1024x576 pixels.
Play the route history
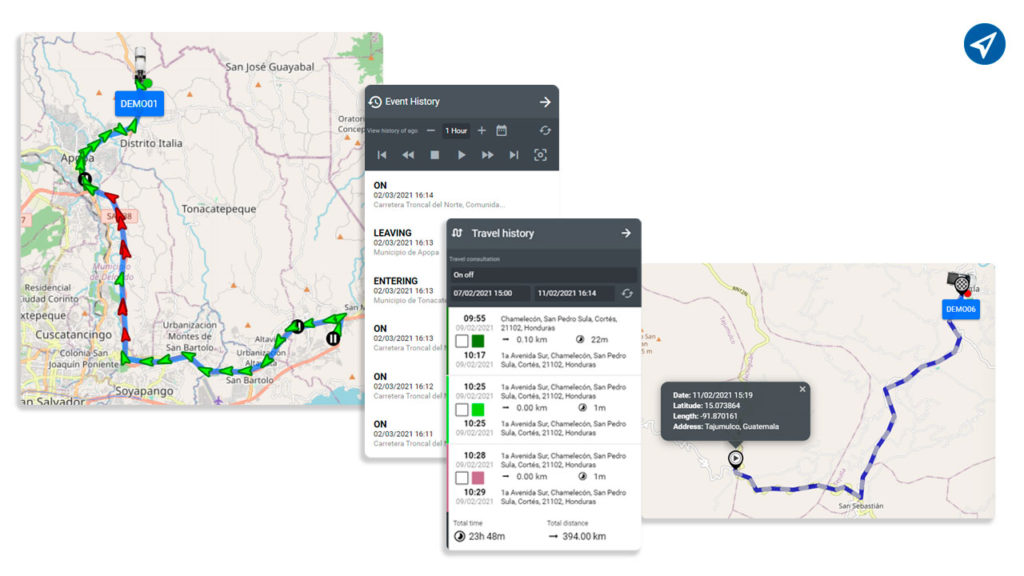(461, 155)
